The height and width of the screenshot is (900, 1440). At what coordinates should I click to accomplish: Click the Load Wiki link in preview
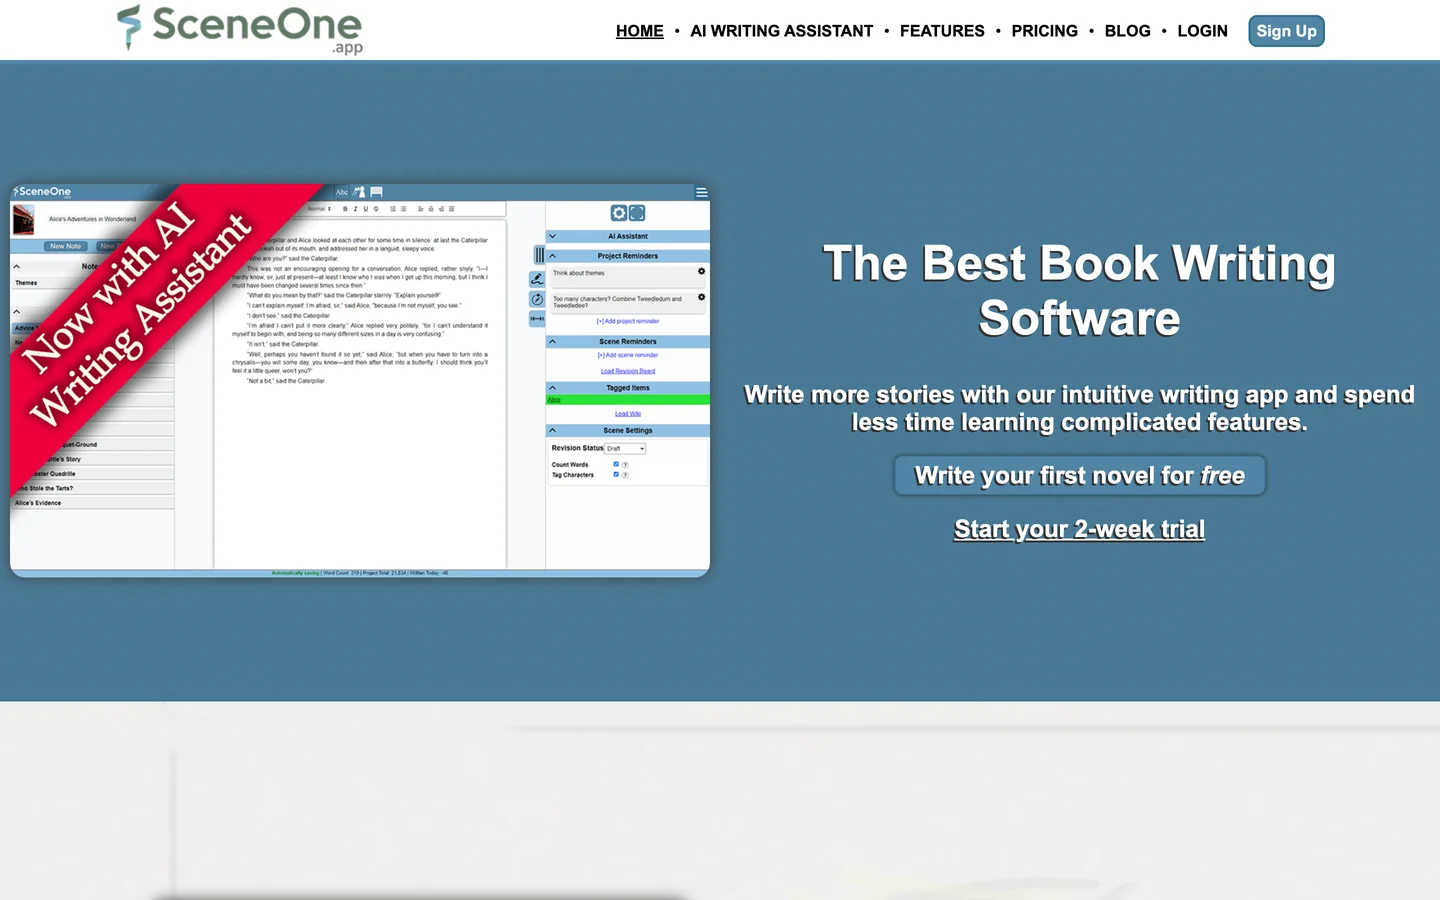pos(628,413)
